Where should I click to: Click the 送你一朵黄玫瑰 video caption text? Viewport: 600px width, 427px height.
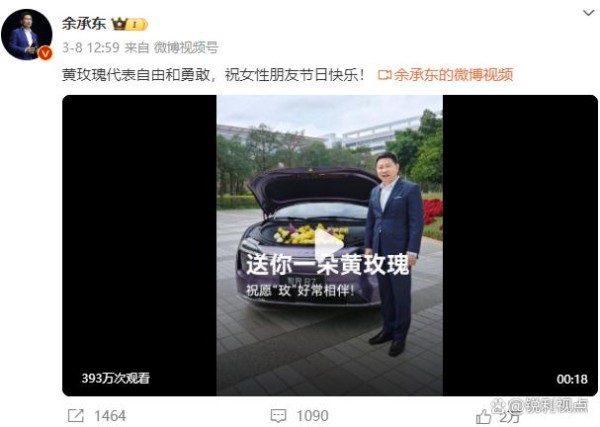(x=328, y=264)
